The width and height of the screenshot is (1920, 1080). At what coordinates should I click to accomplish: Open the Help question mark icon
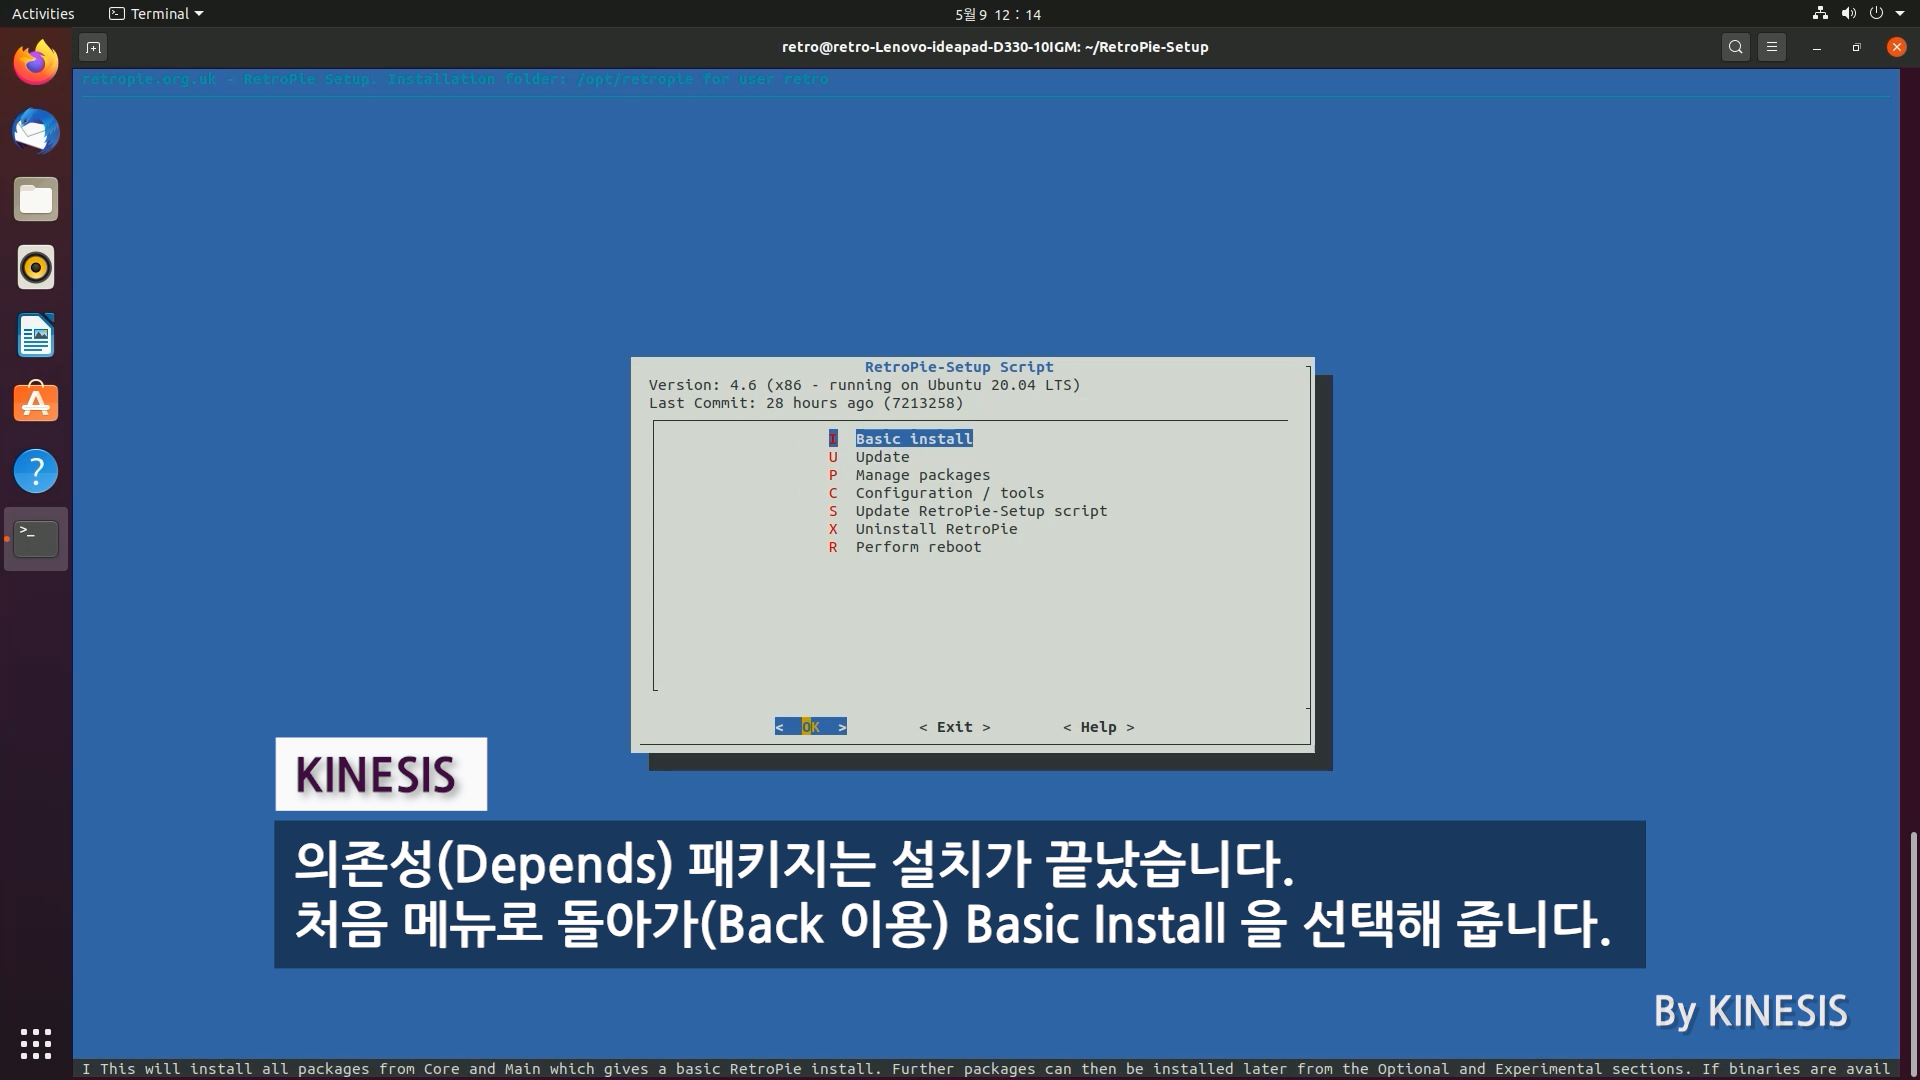pos(36,471)
